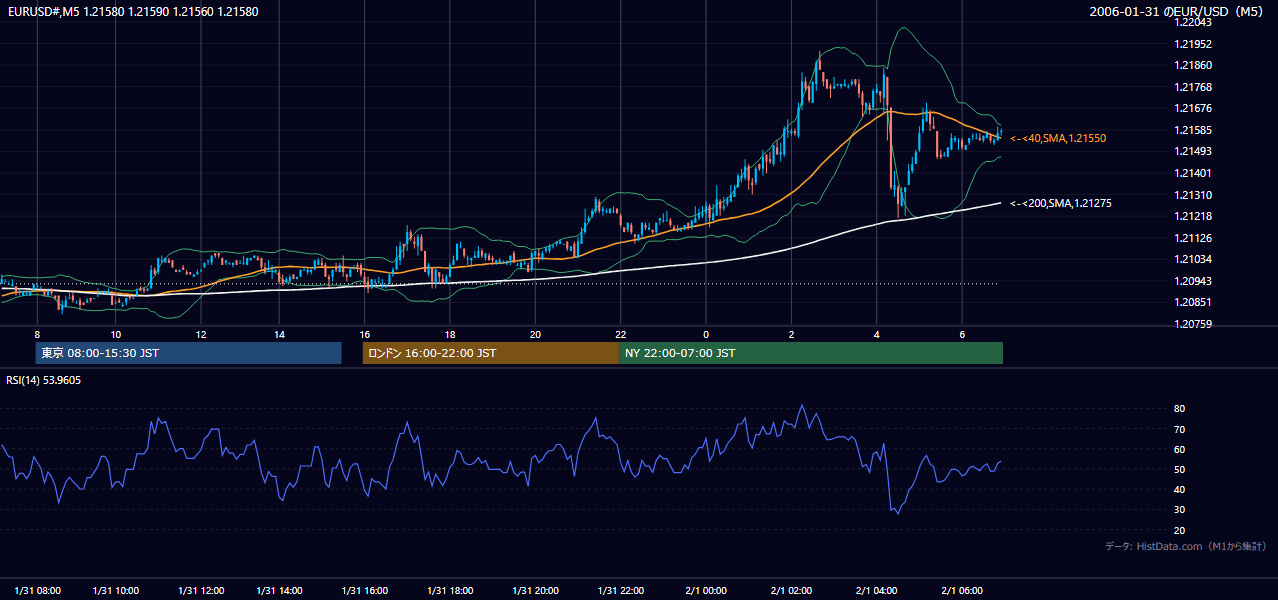Click hour label 8 under the price chart

(x=37, y=334)
